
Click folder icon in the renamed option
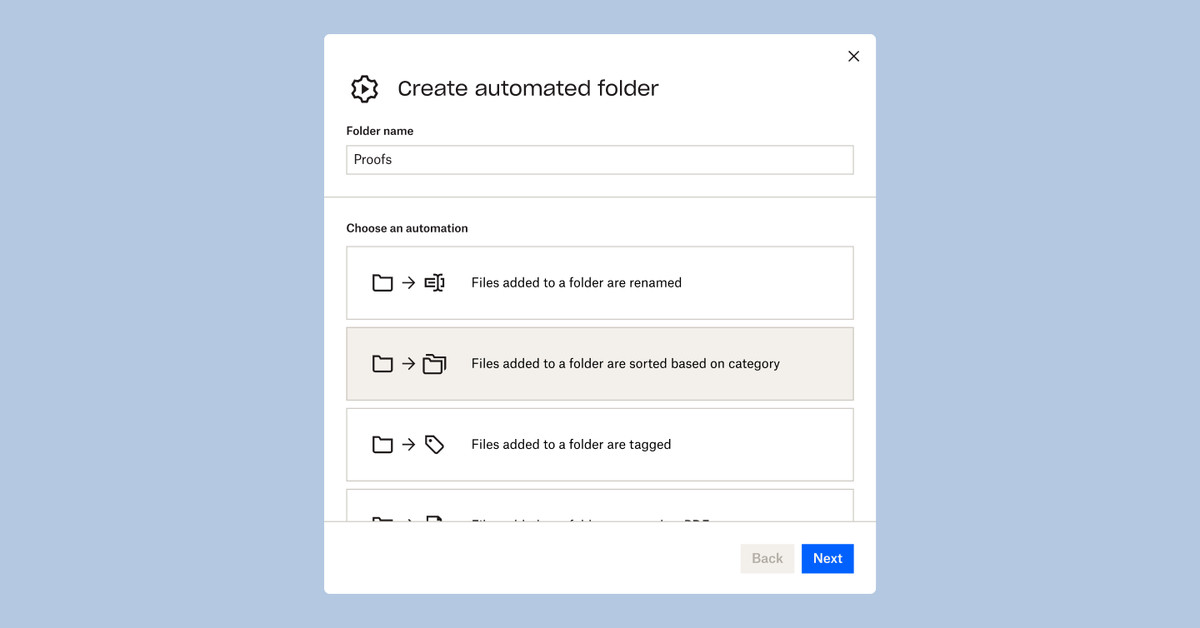382,283
